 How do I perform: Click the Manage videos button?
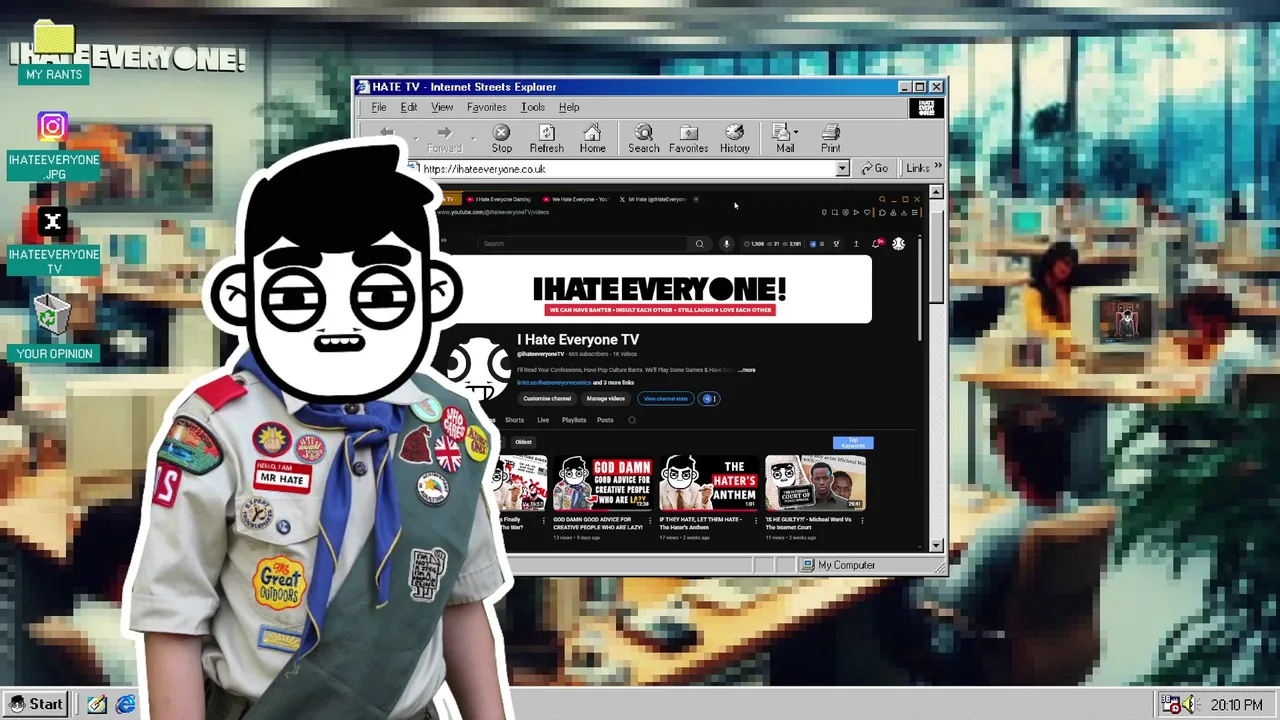point(605,399)
